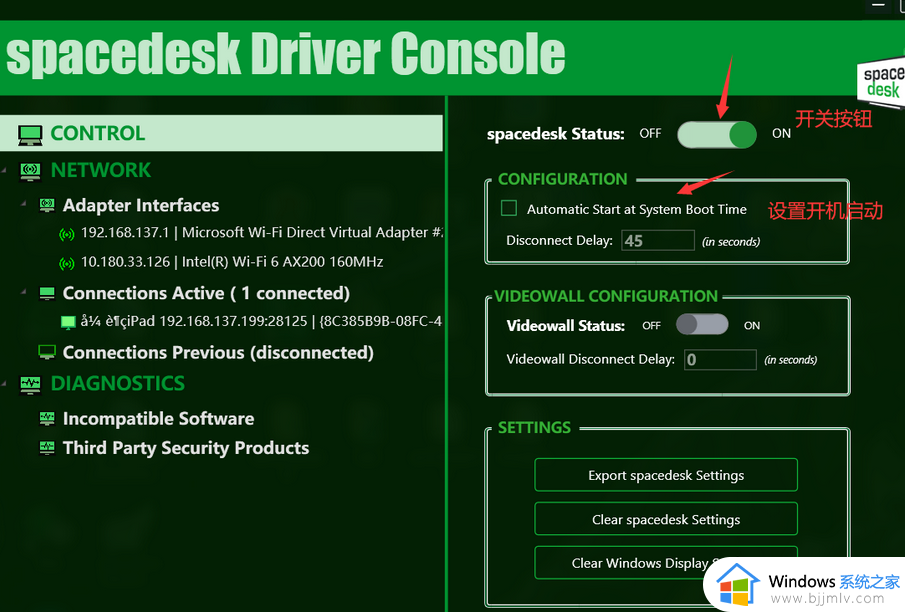The width and height of the screenshot is (905, 612).
Task: Select Connections Active (1 connected)
Action: 206,293
